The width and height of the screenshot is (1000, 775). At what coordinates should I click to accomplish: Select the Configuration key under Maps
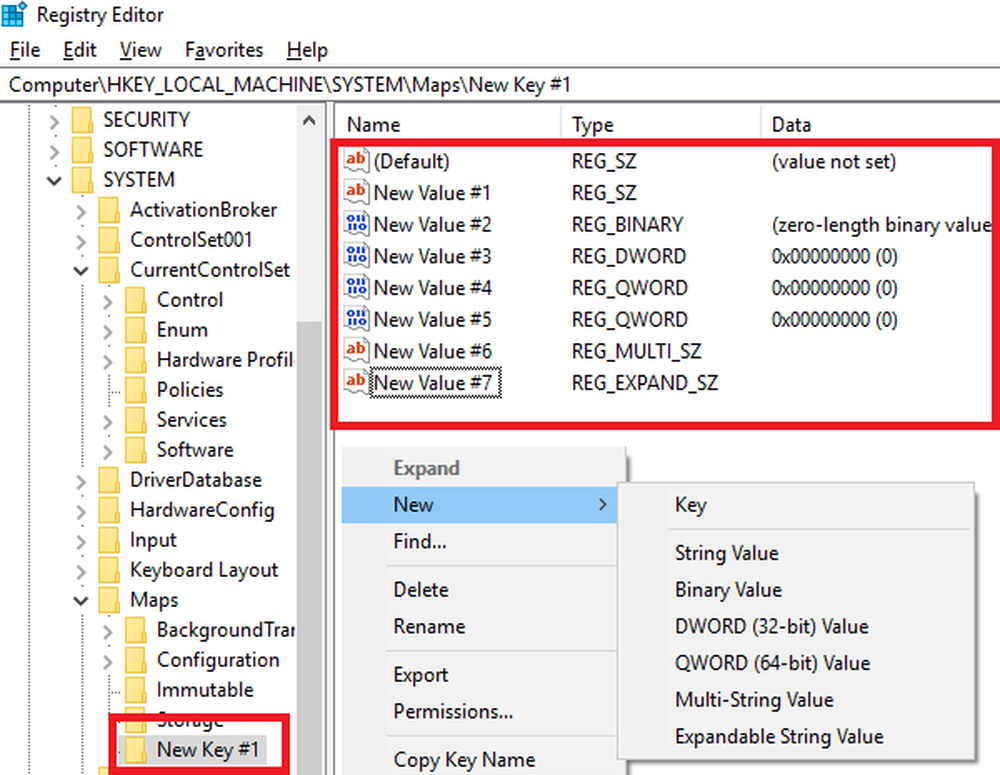click(217, 660)
